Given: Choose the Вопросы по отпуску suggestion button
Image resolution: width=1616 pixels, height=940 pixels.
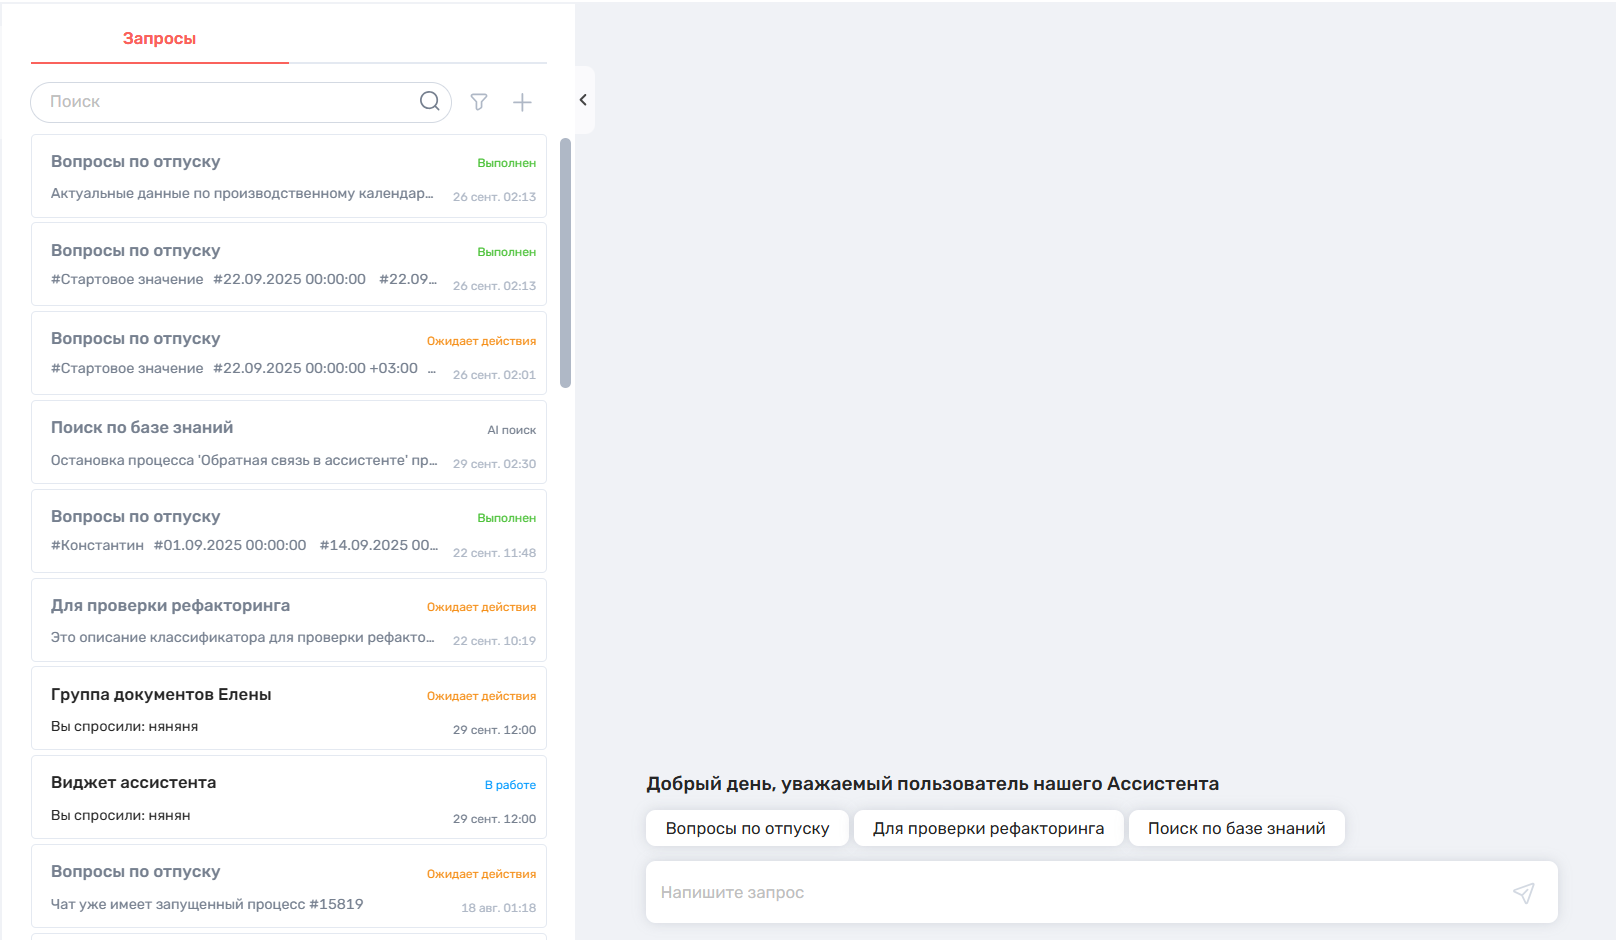Looking at the screenshot, I should [x=747, y=828].
